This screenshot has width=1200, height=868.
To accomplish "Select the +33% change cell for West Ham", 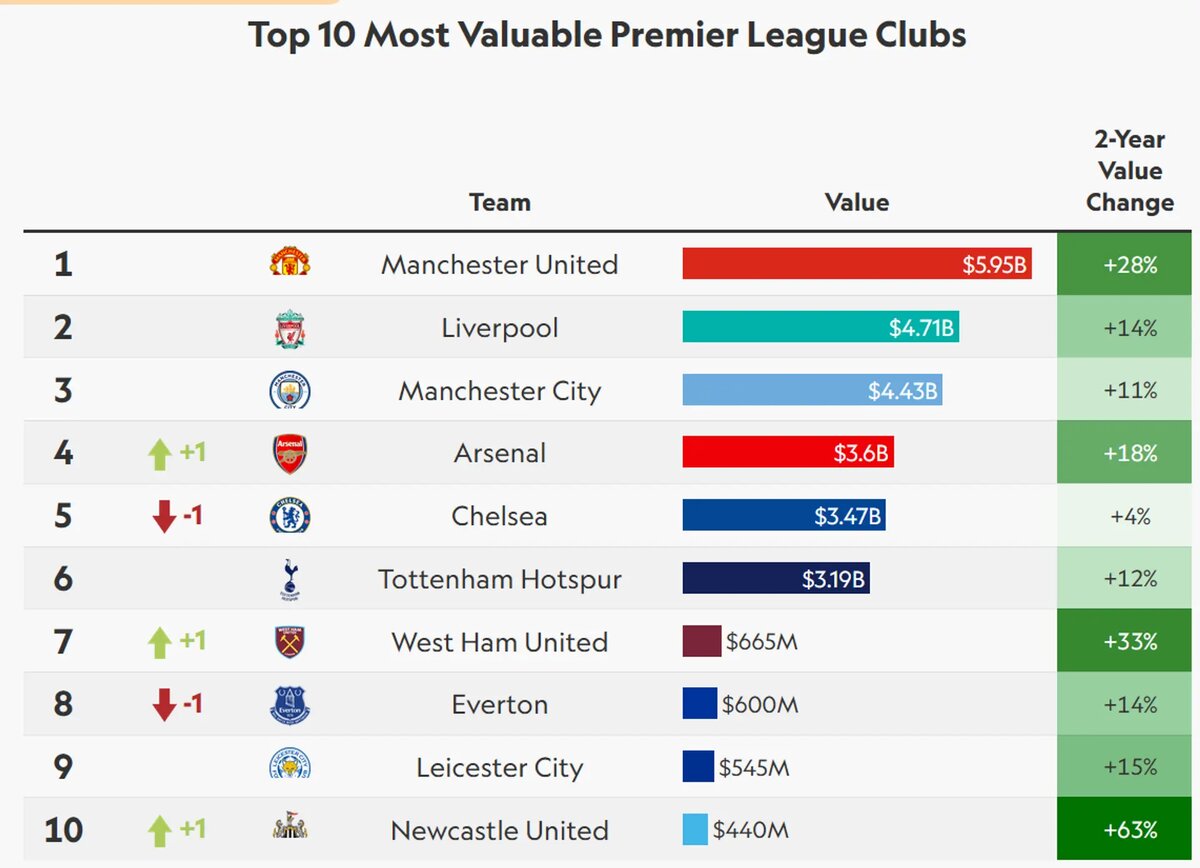I will [1128, 641].
